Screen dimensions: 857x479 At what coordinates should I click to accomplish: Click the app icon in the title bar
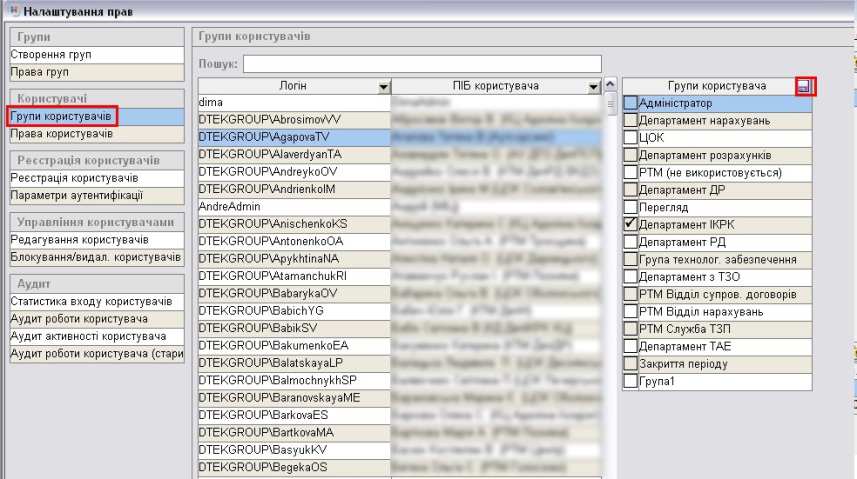[11, 10]
